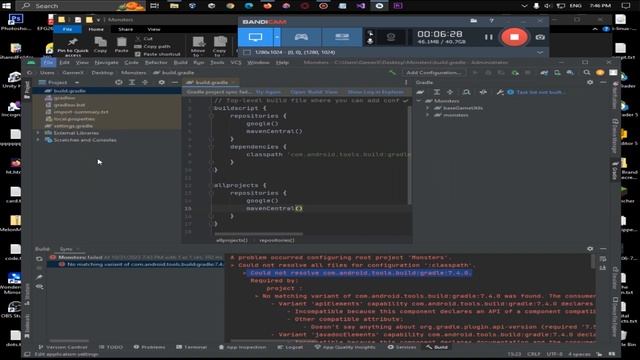Open the Refactor menu
640x360 pixels.
(156, 62)
